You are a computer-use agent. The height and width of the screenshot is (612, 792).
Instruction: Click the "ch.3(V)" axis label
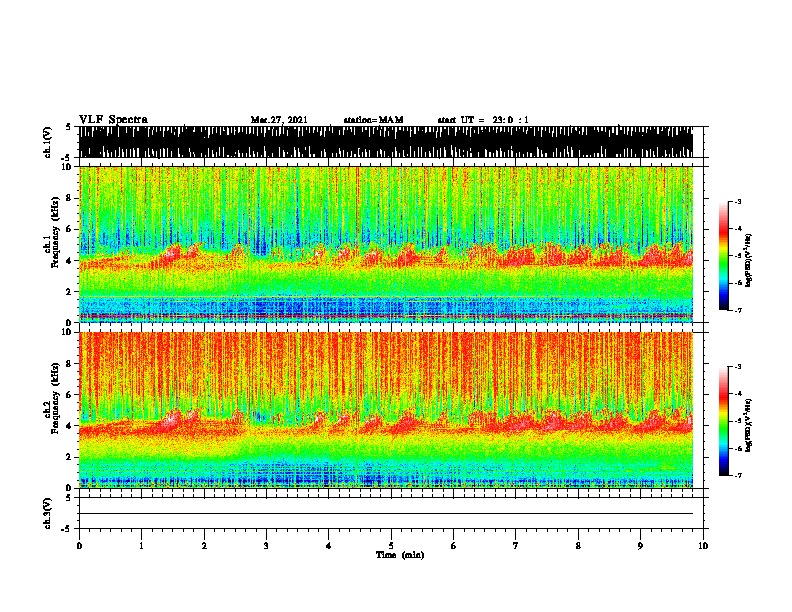point(48,513)
